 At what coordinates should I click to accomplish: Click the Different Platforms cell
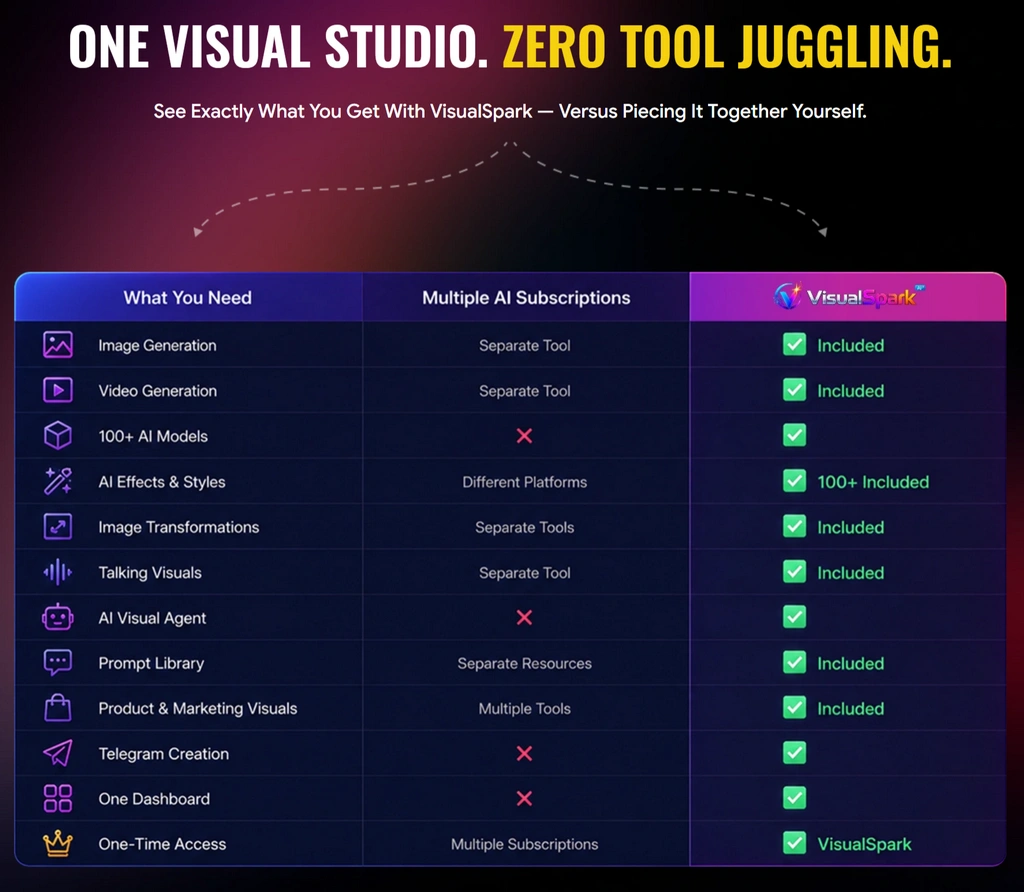click(524, 482)
